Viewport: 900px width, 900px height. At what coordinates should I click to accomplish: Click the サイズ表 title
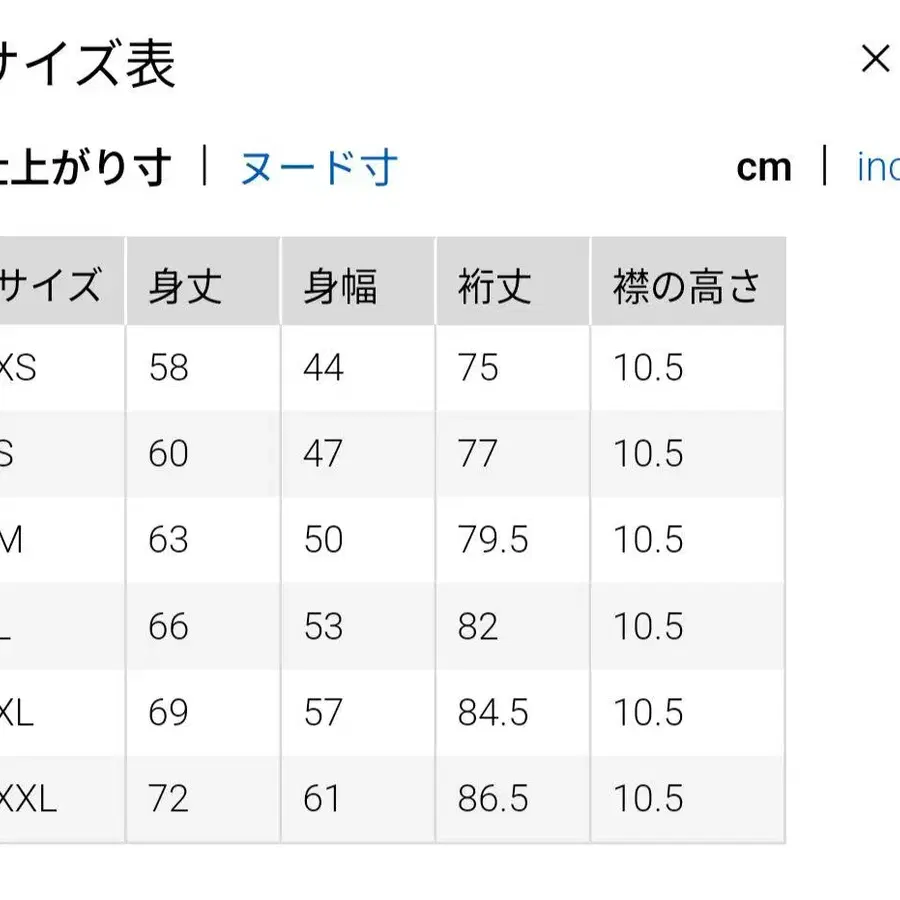pyautogui.click(x=88, y=62)
